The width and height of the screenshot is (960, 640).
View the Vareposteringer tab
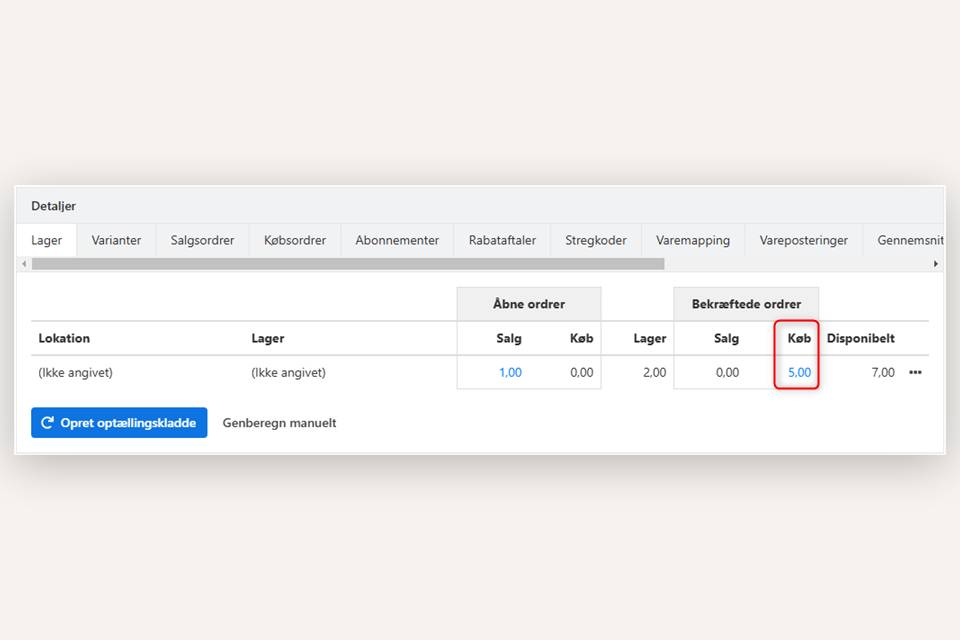(804, 240)
